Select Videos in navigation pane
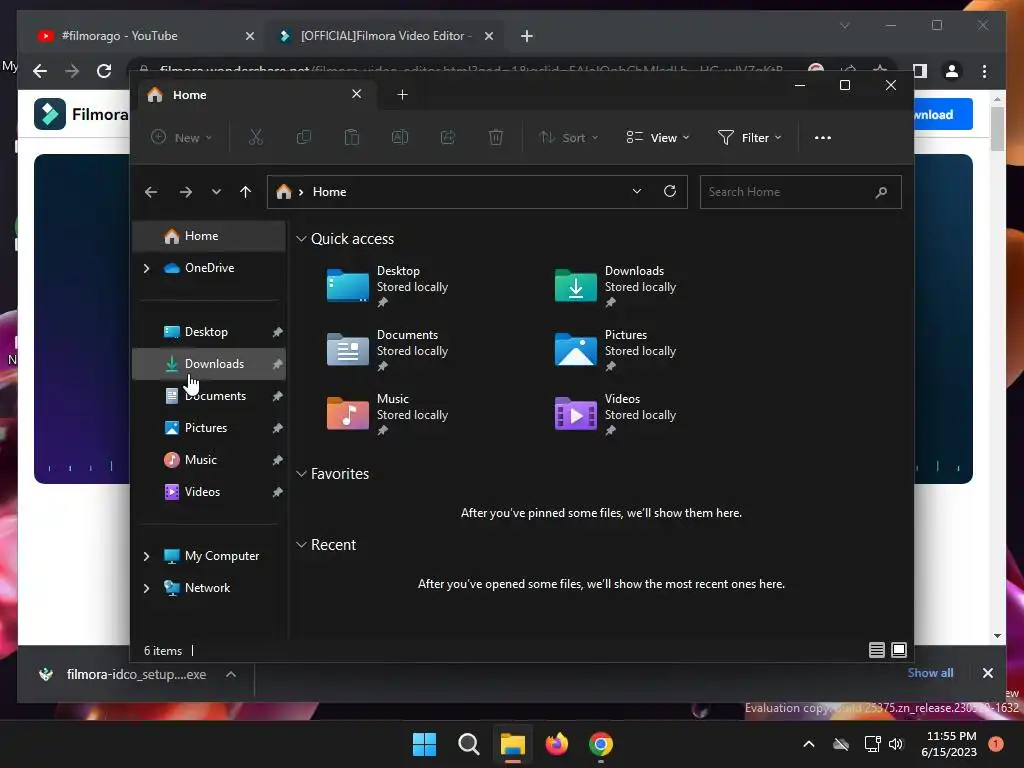 [209, 492]
